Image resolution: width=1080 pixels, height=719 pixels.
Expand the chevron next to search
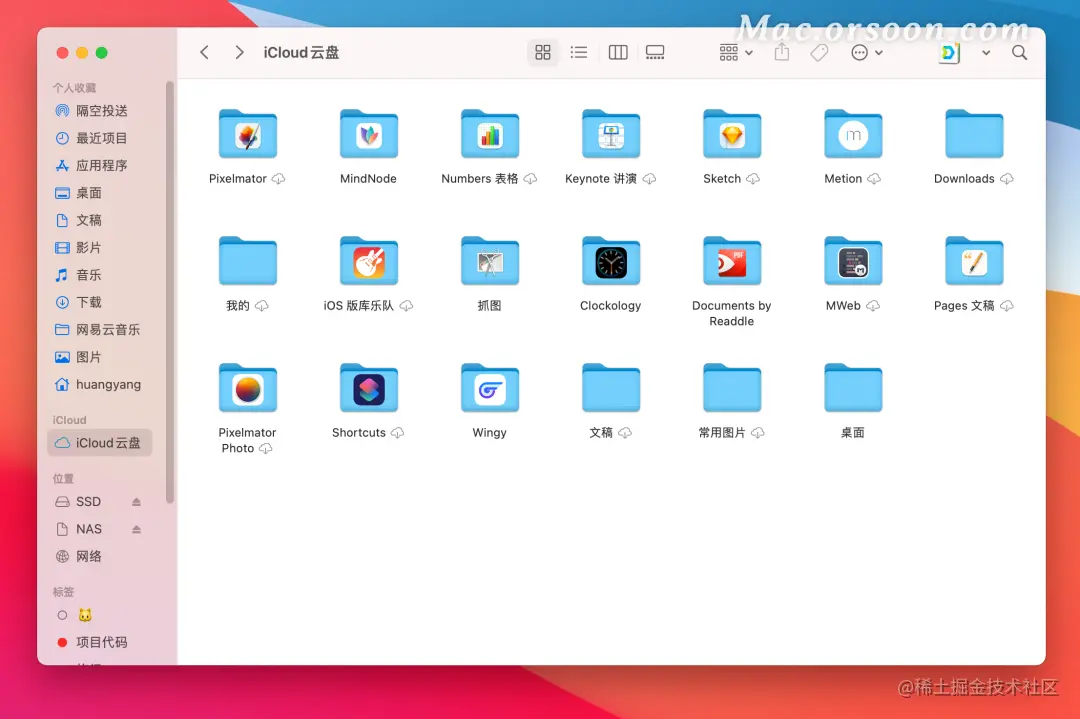point(986,53)
